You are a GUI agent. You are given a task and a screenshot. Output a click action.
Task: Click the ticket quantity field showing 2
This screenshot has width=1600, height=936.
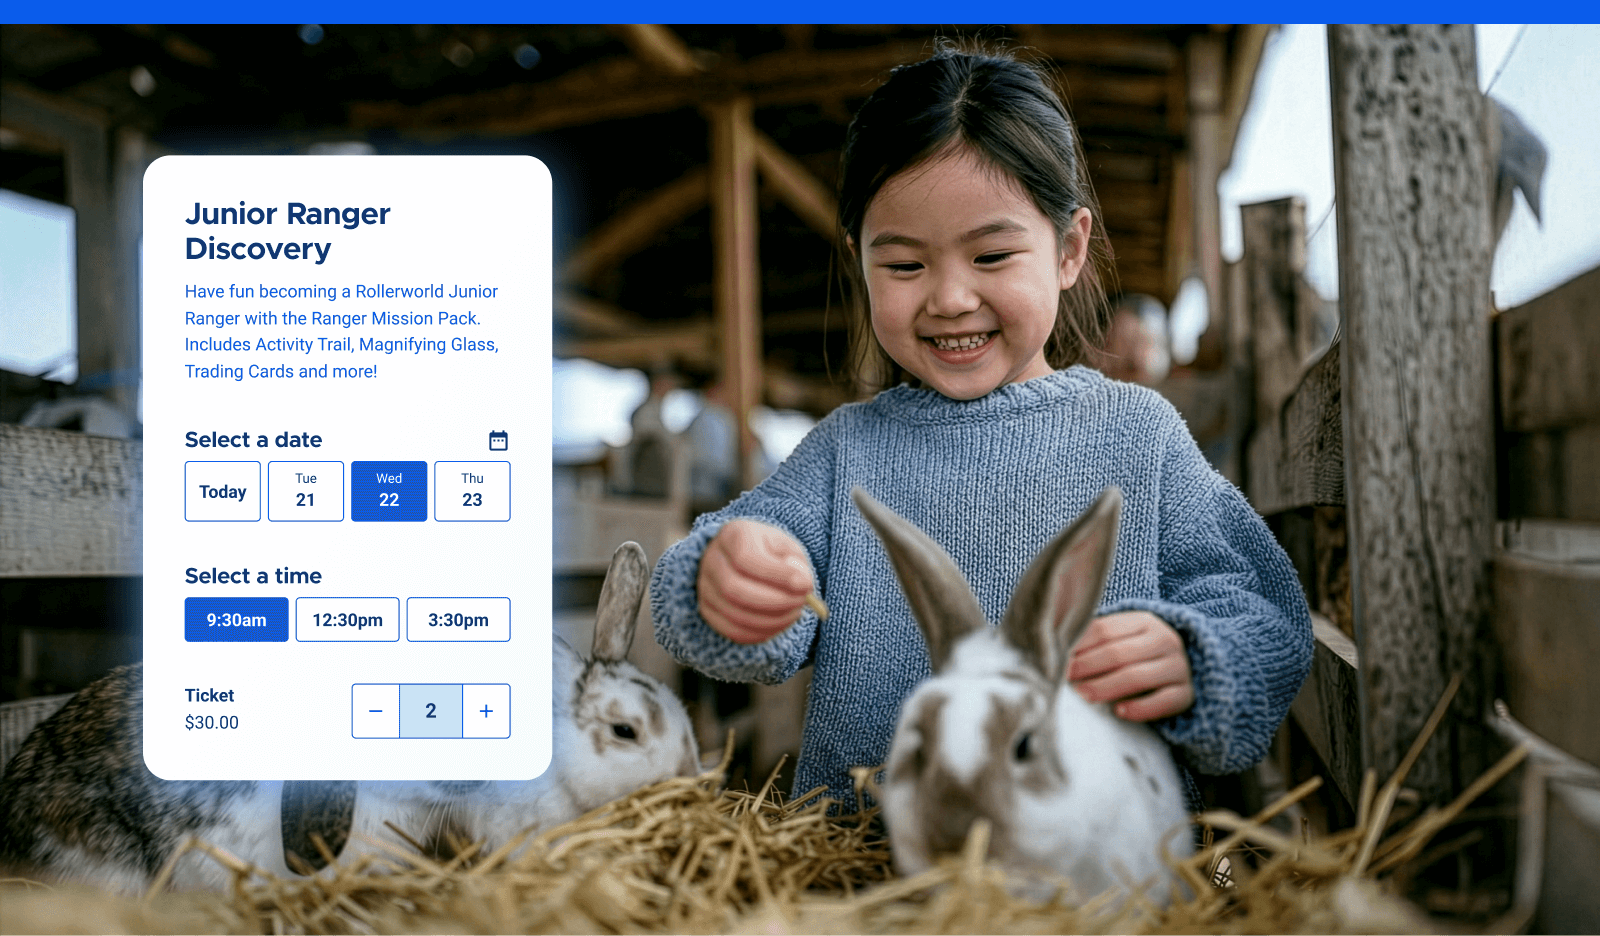(x=431, y=711)
